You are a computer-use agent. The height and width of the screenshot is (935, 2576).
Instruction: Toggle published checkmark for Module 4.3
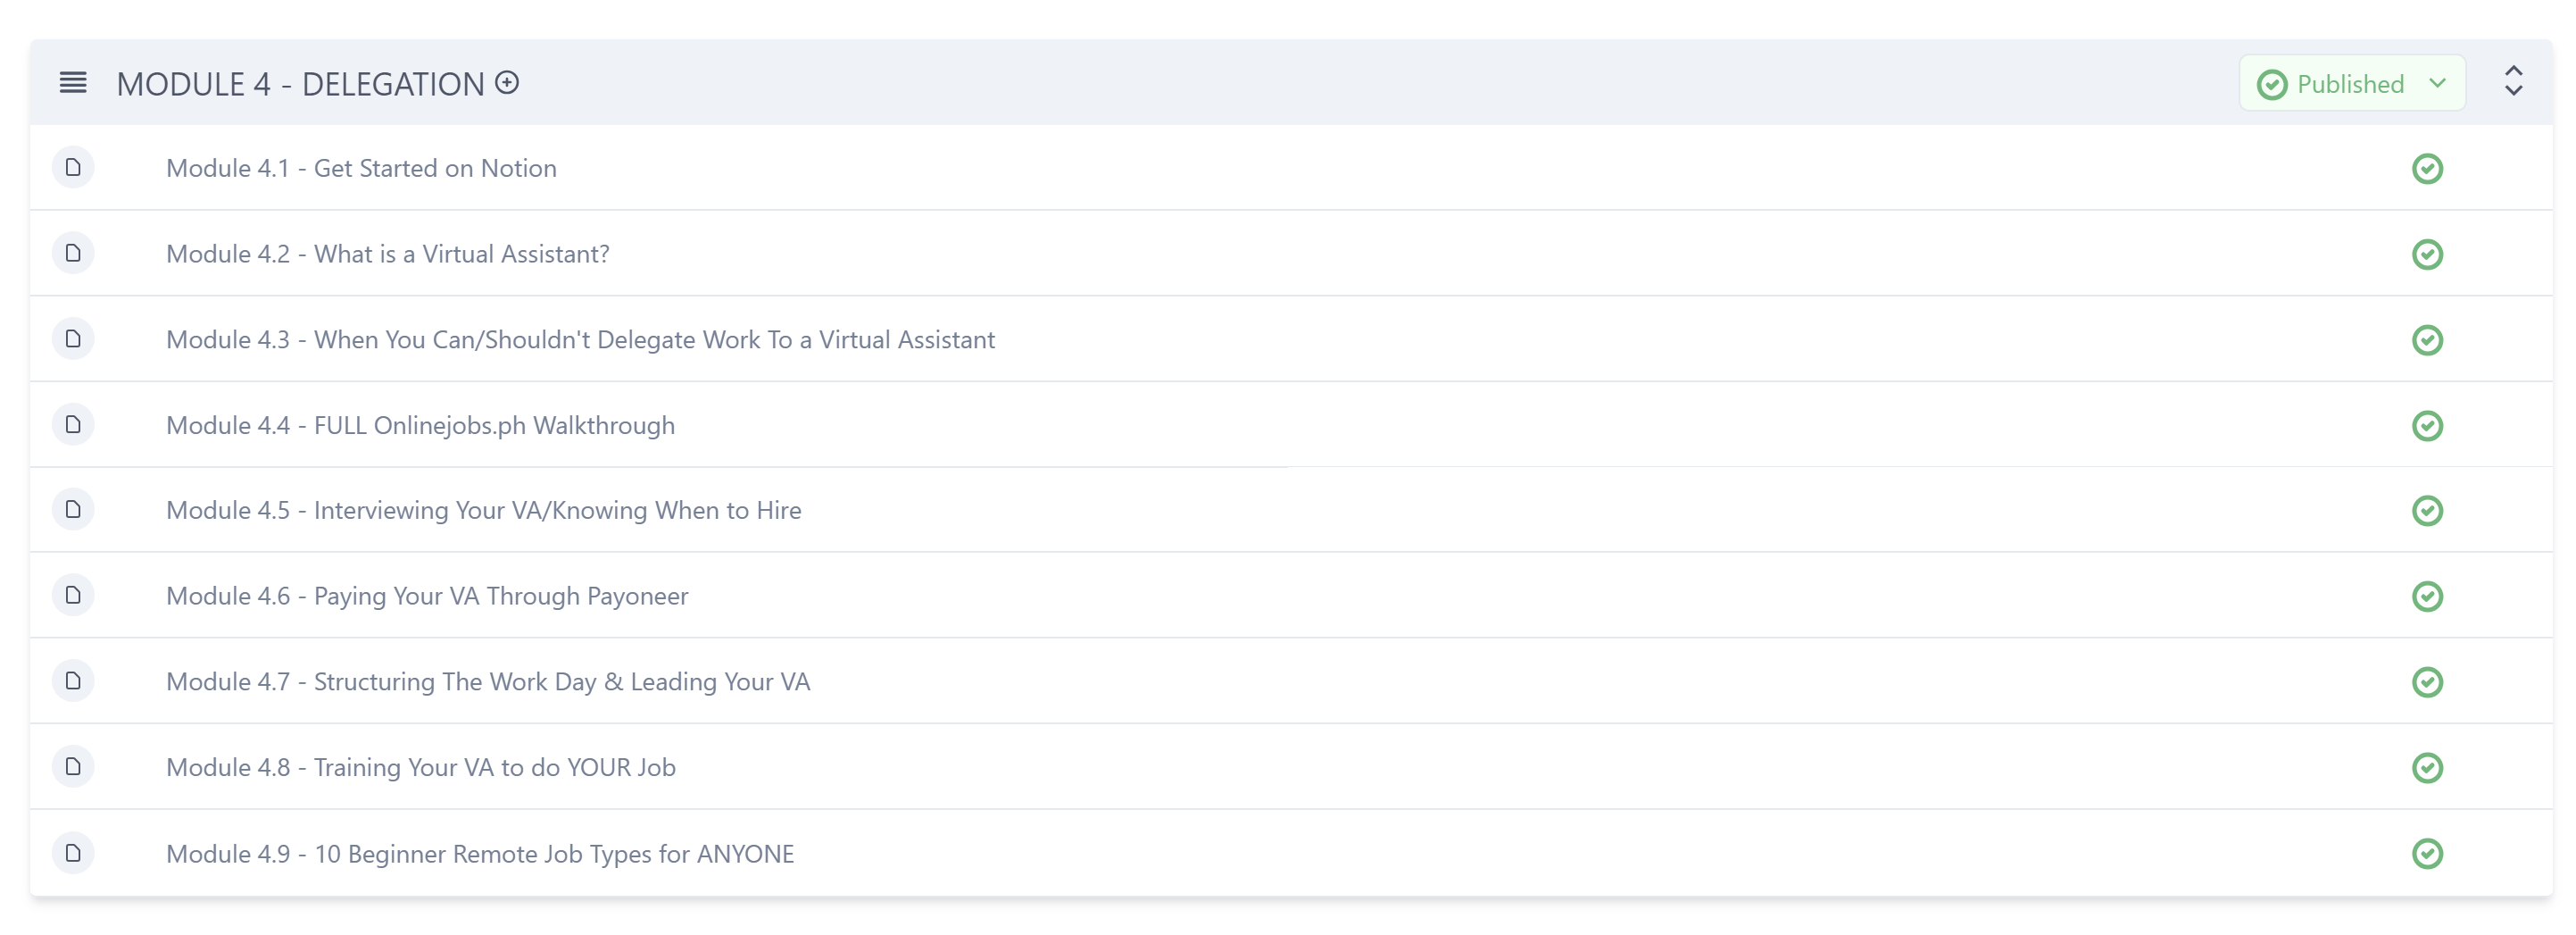(2427, 341)
